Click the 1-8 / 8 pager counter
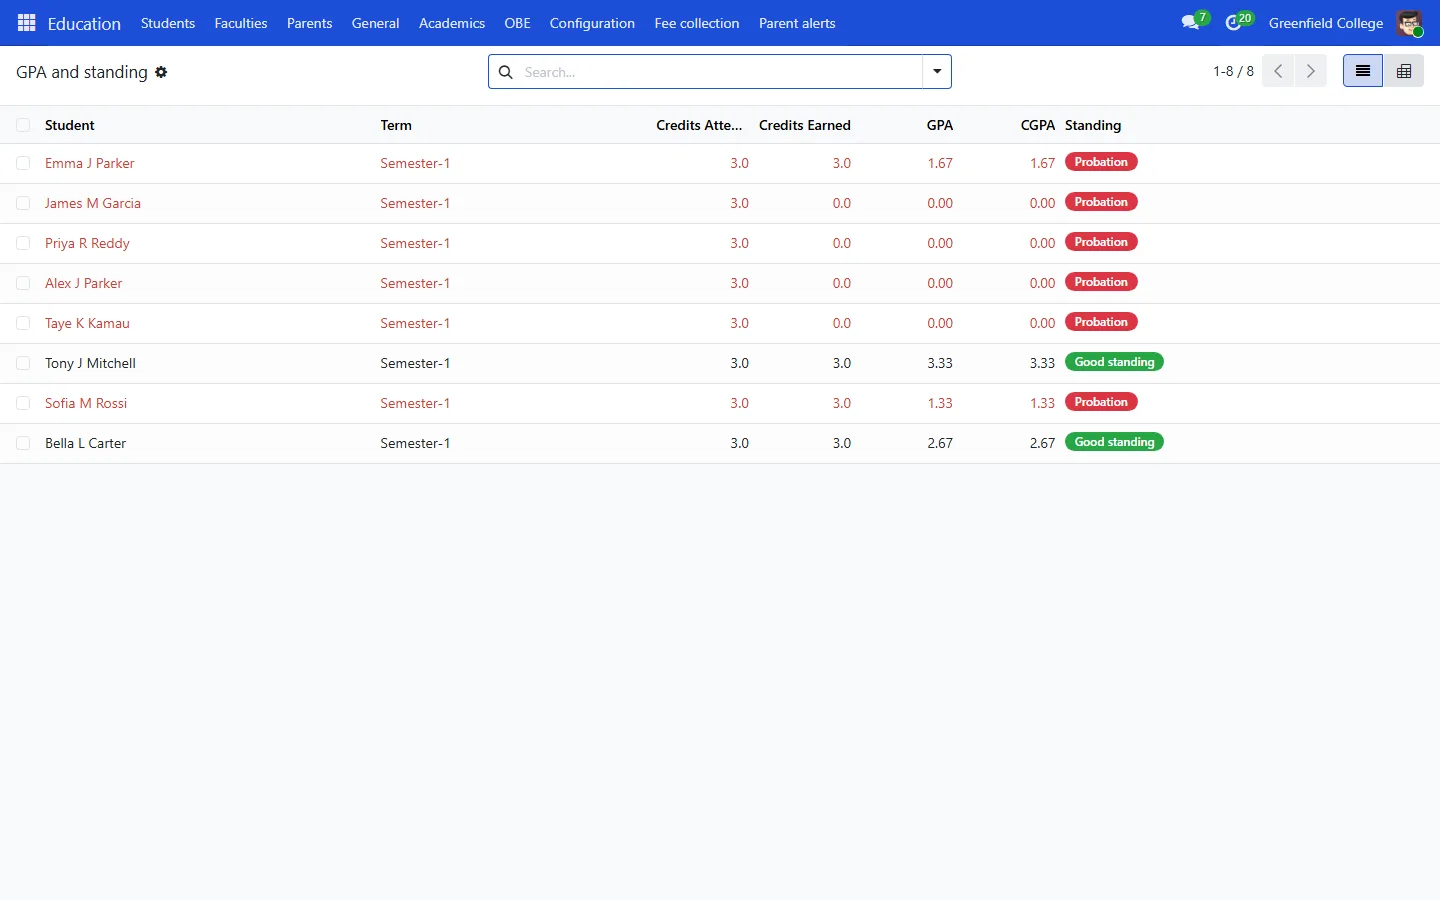This screenshot has width=1440, height=900. [x=1233, y=71]
